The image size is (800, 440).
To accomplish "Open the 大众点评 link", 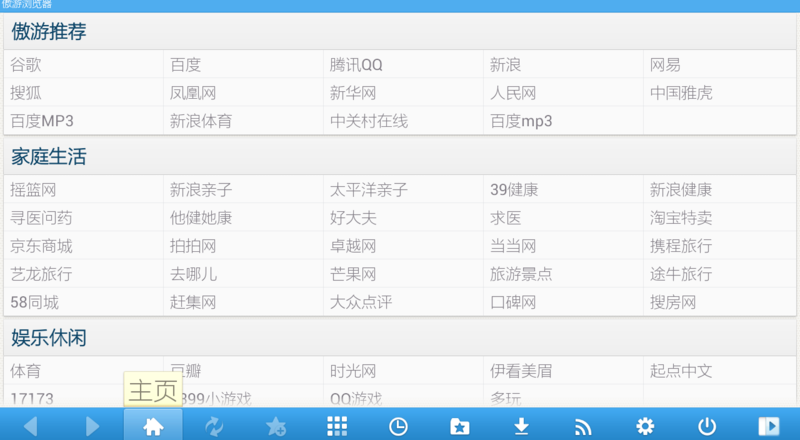I will (x=362, y=302).
